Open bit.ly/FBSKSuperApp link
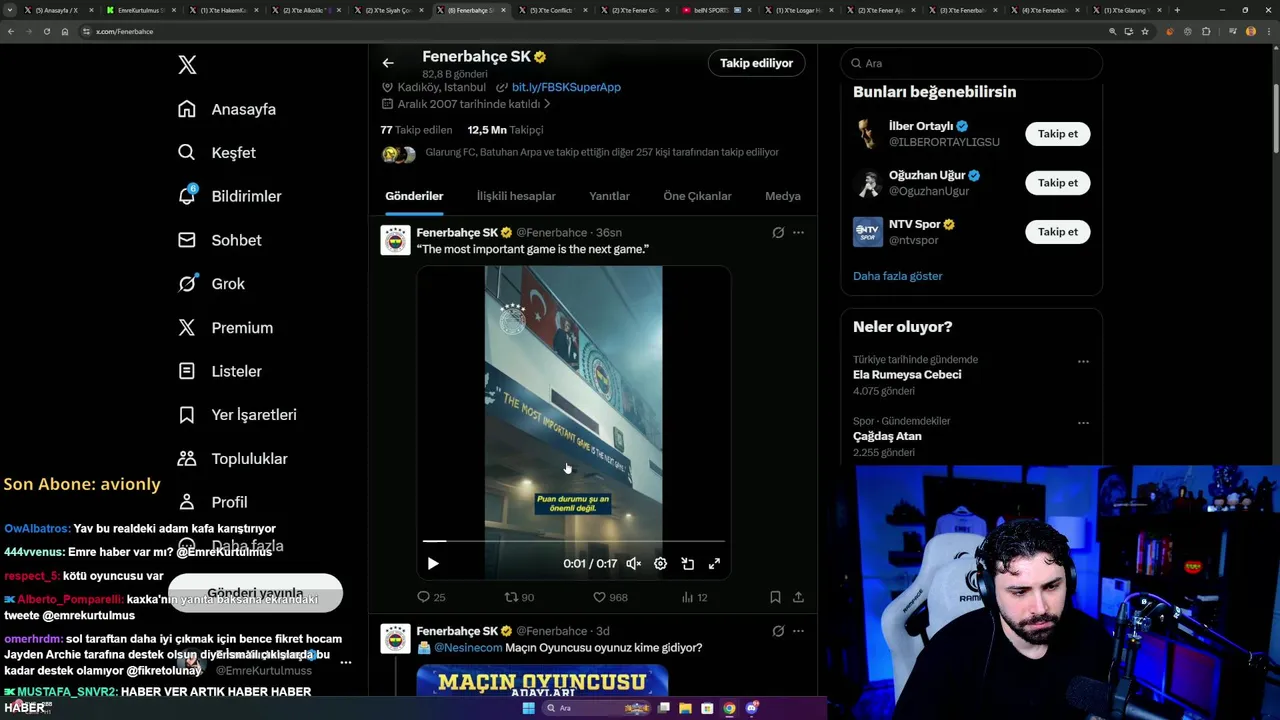The image size is (1280, 720). click(x=566, y=87)
